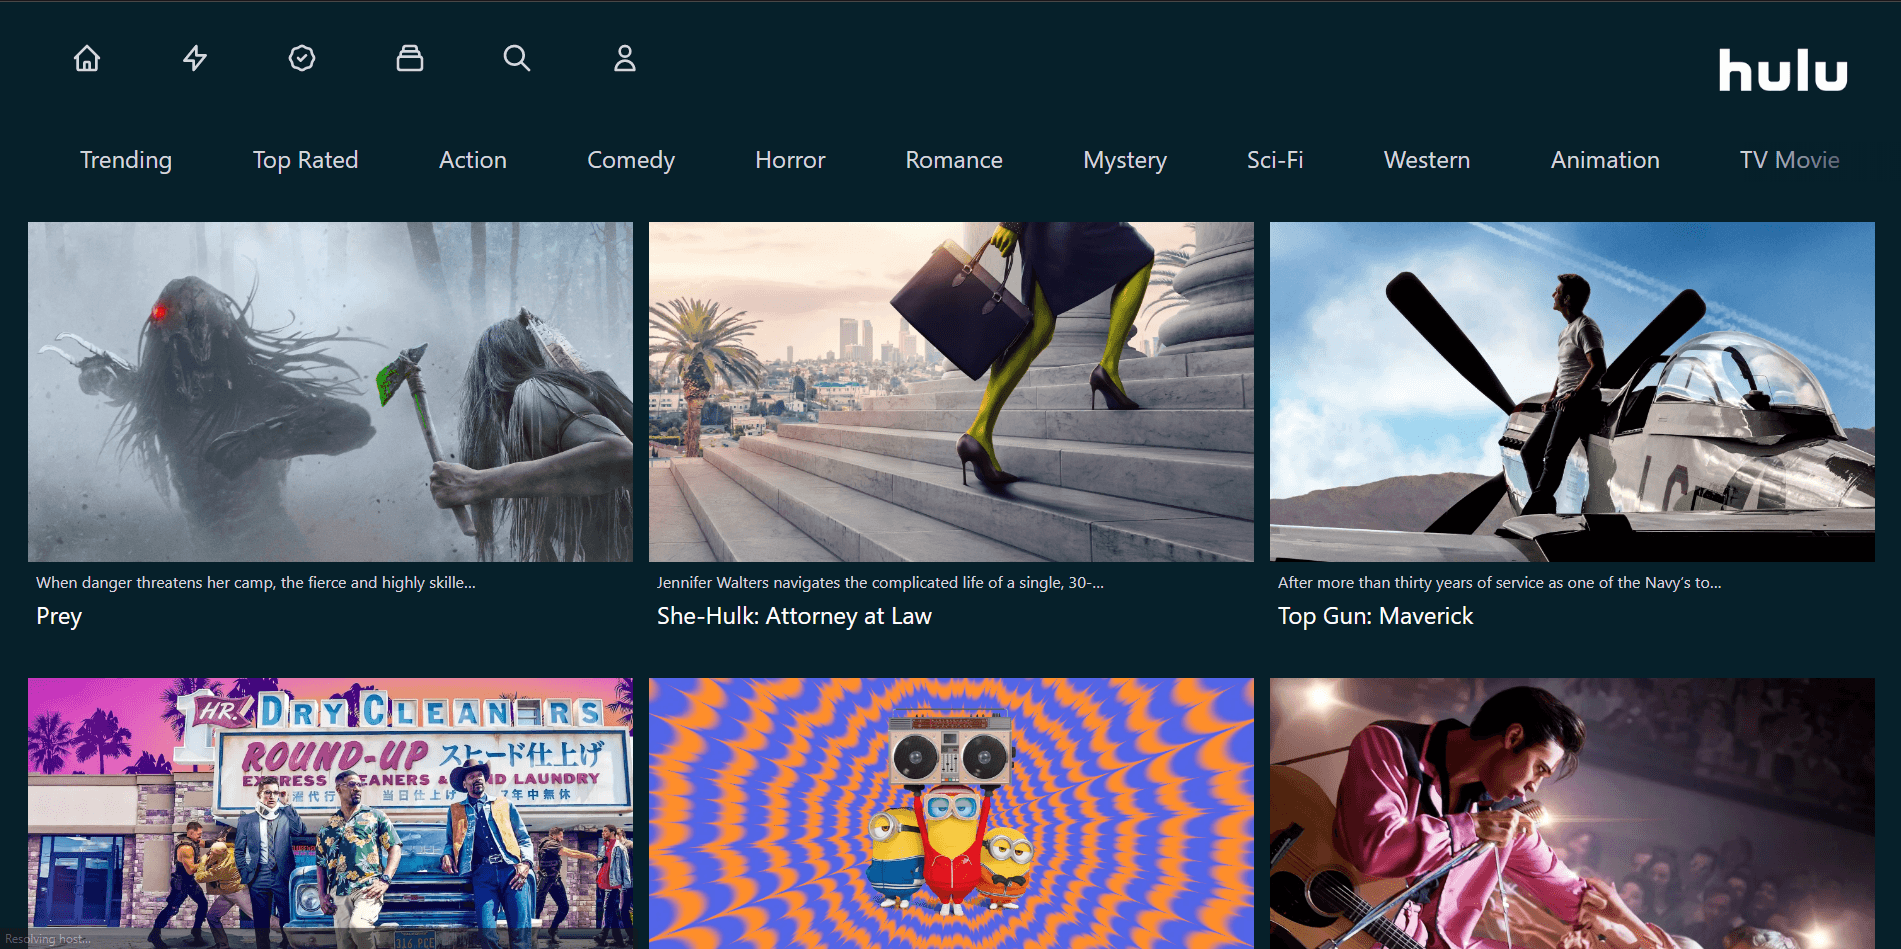Click the She-Hulk: Attorney at Law title
Screen dimensions: 1901x949
(x=794, y=616)
